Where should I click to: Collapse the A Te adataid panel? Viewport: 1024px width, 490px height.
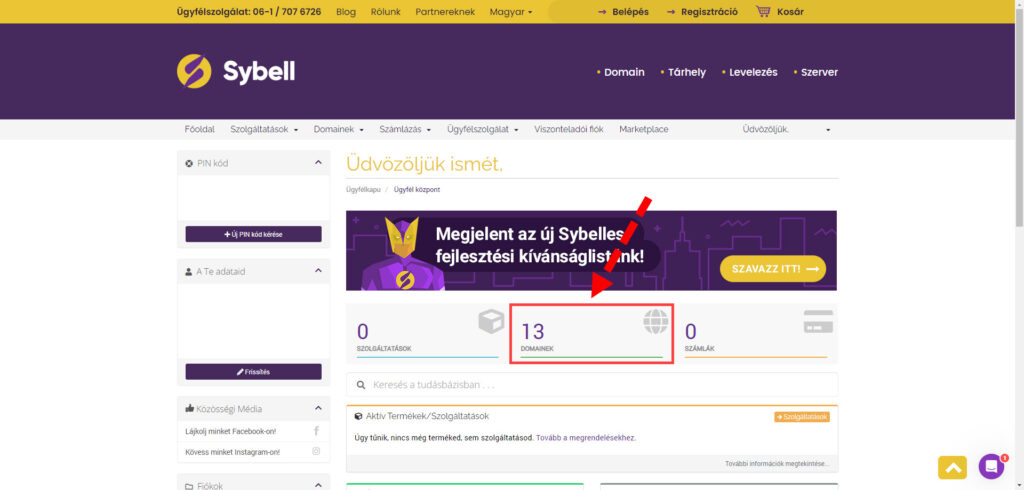pyautogui.click(x=318, y=270)
